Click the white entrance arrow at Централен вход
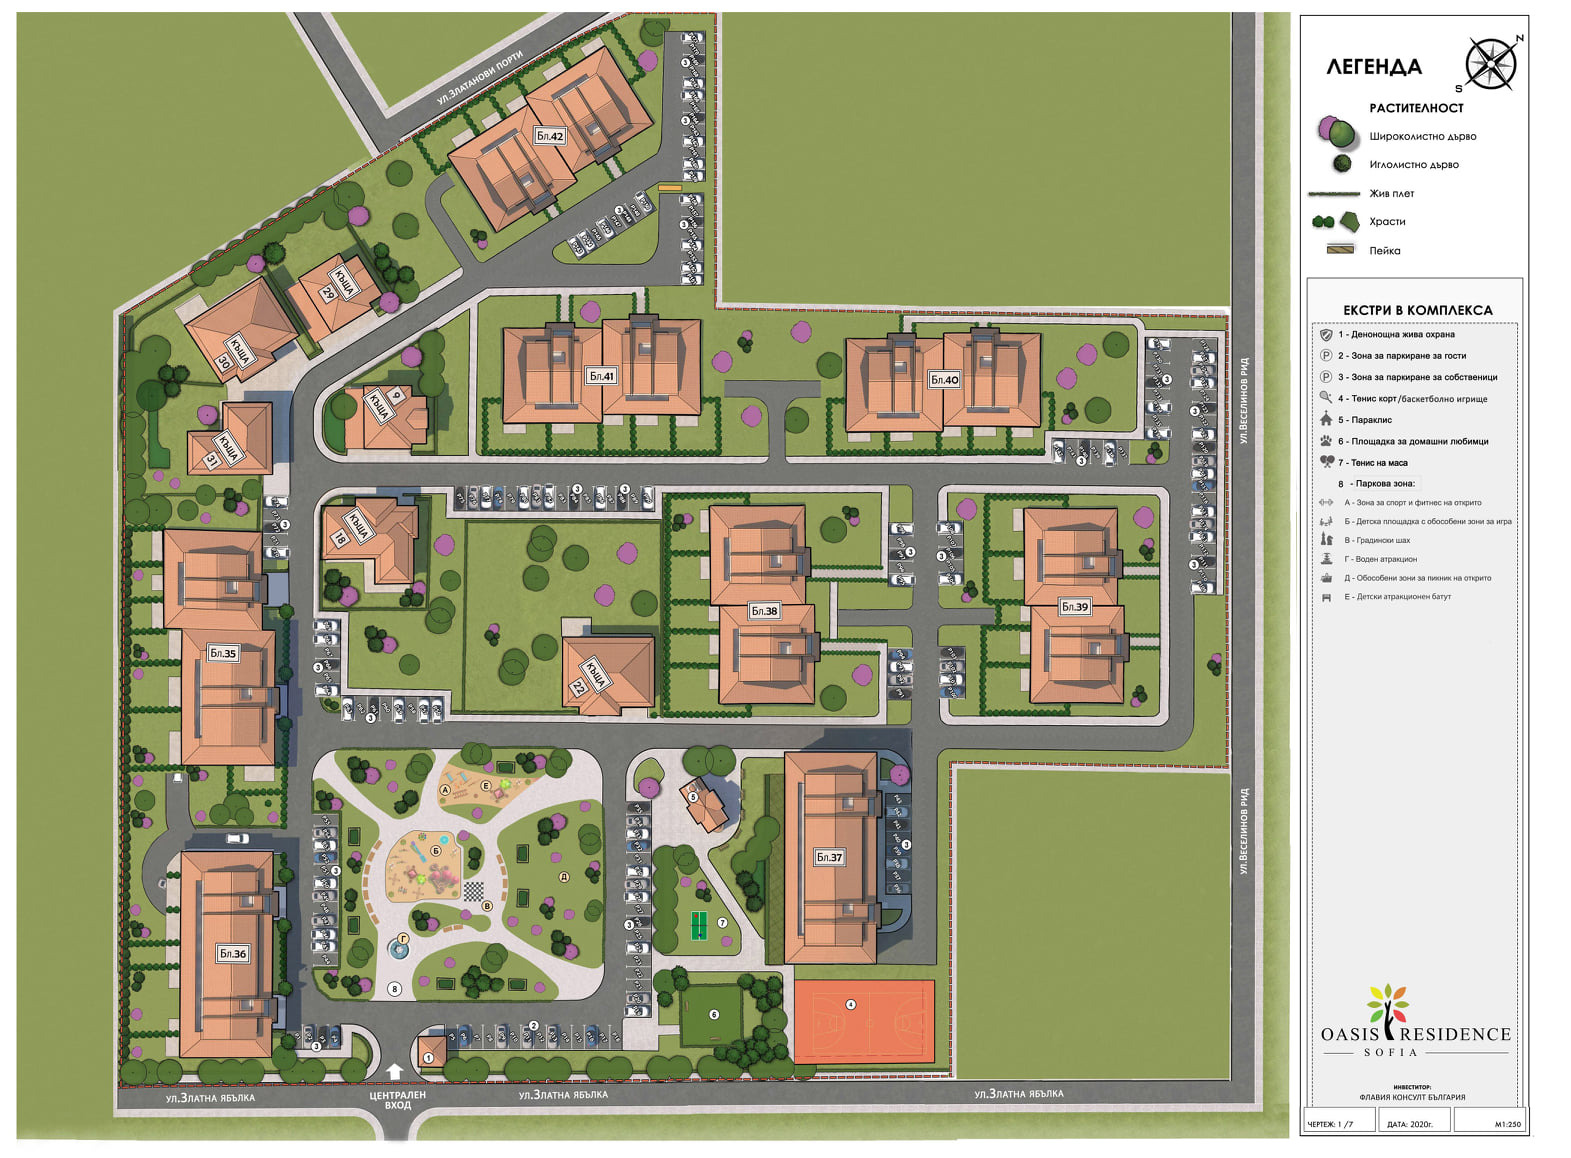Viewport: 1571px width, 1158px height. click(395, 1071)
